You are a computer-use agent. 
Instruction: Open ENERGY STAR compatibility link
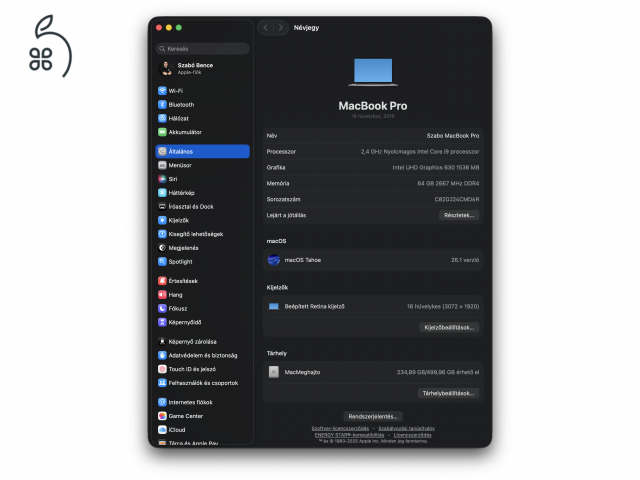(349, 435)
